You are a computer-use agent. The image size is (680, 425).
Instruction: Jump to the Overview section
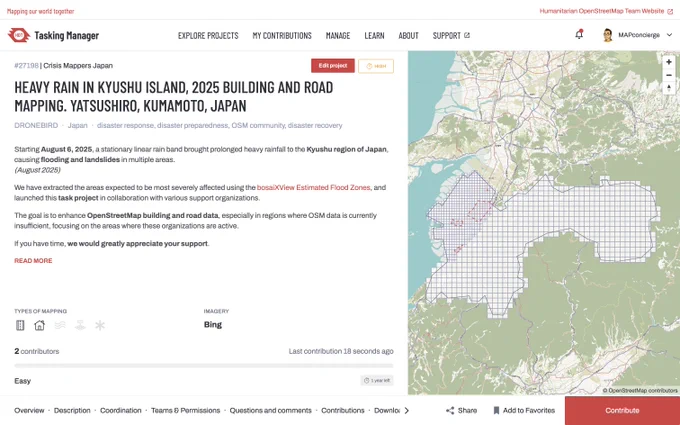pos(29,410)
